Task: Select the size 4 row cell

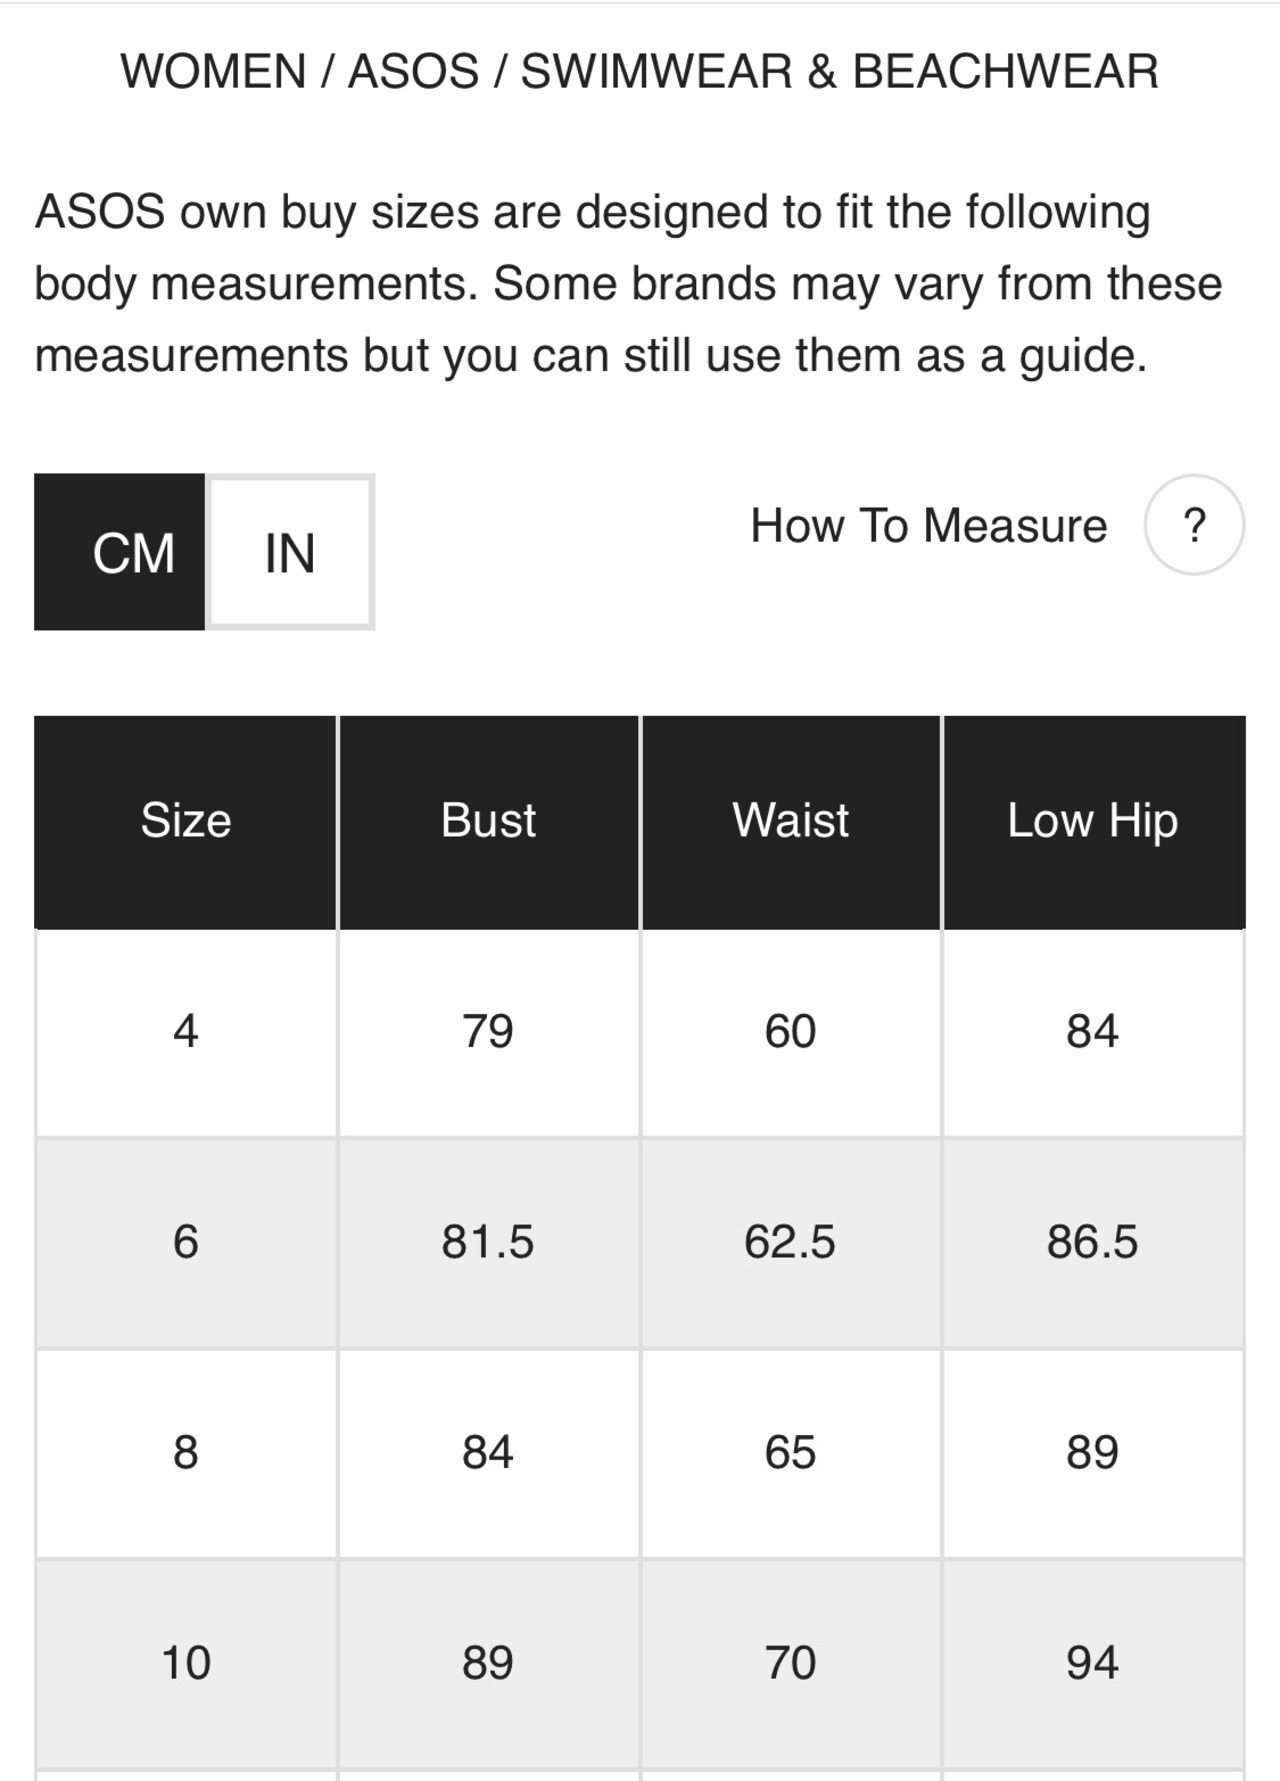Action: click(186, 1032)
